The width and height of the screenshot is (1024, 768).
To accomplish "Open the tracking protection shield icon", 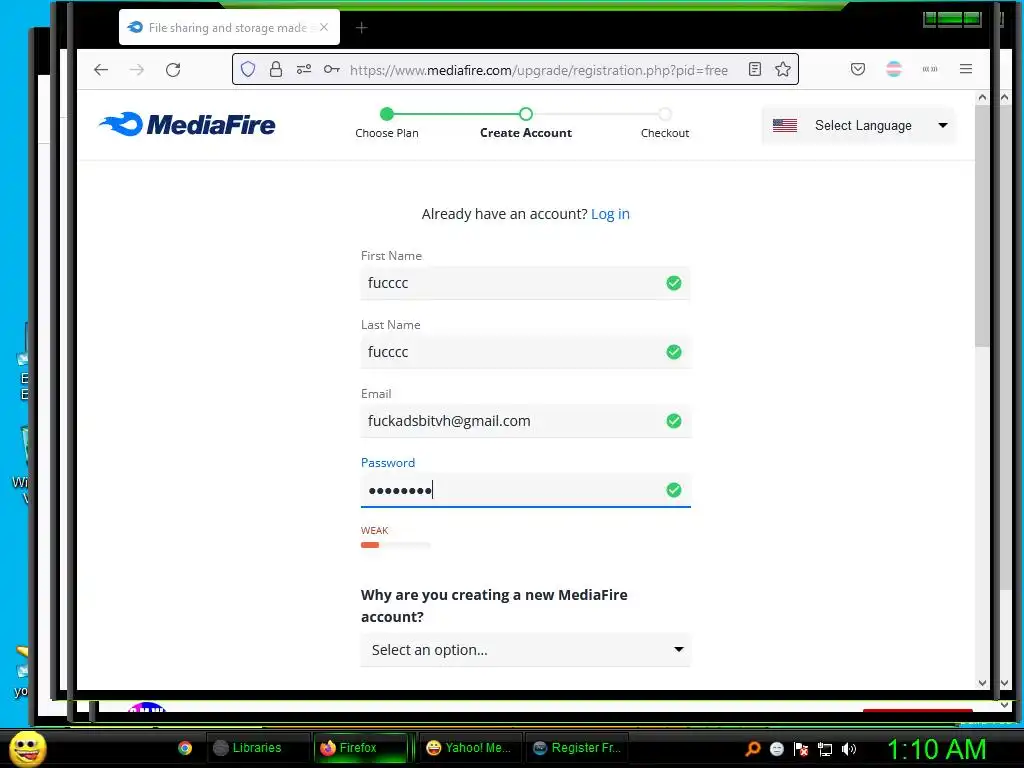I will pyautogui.click(x=248, y=69).
